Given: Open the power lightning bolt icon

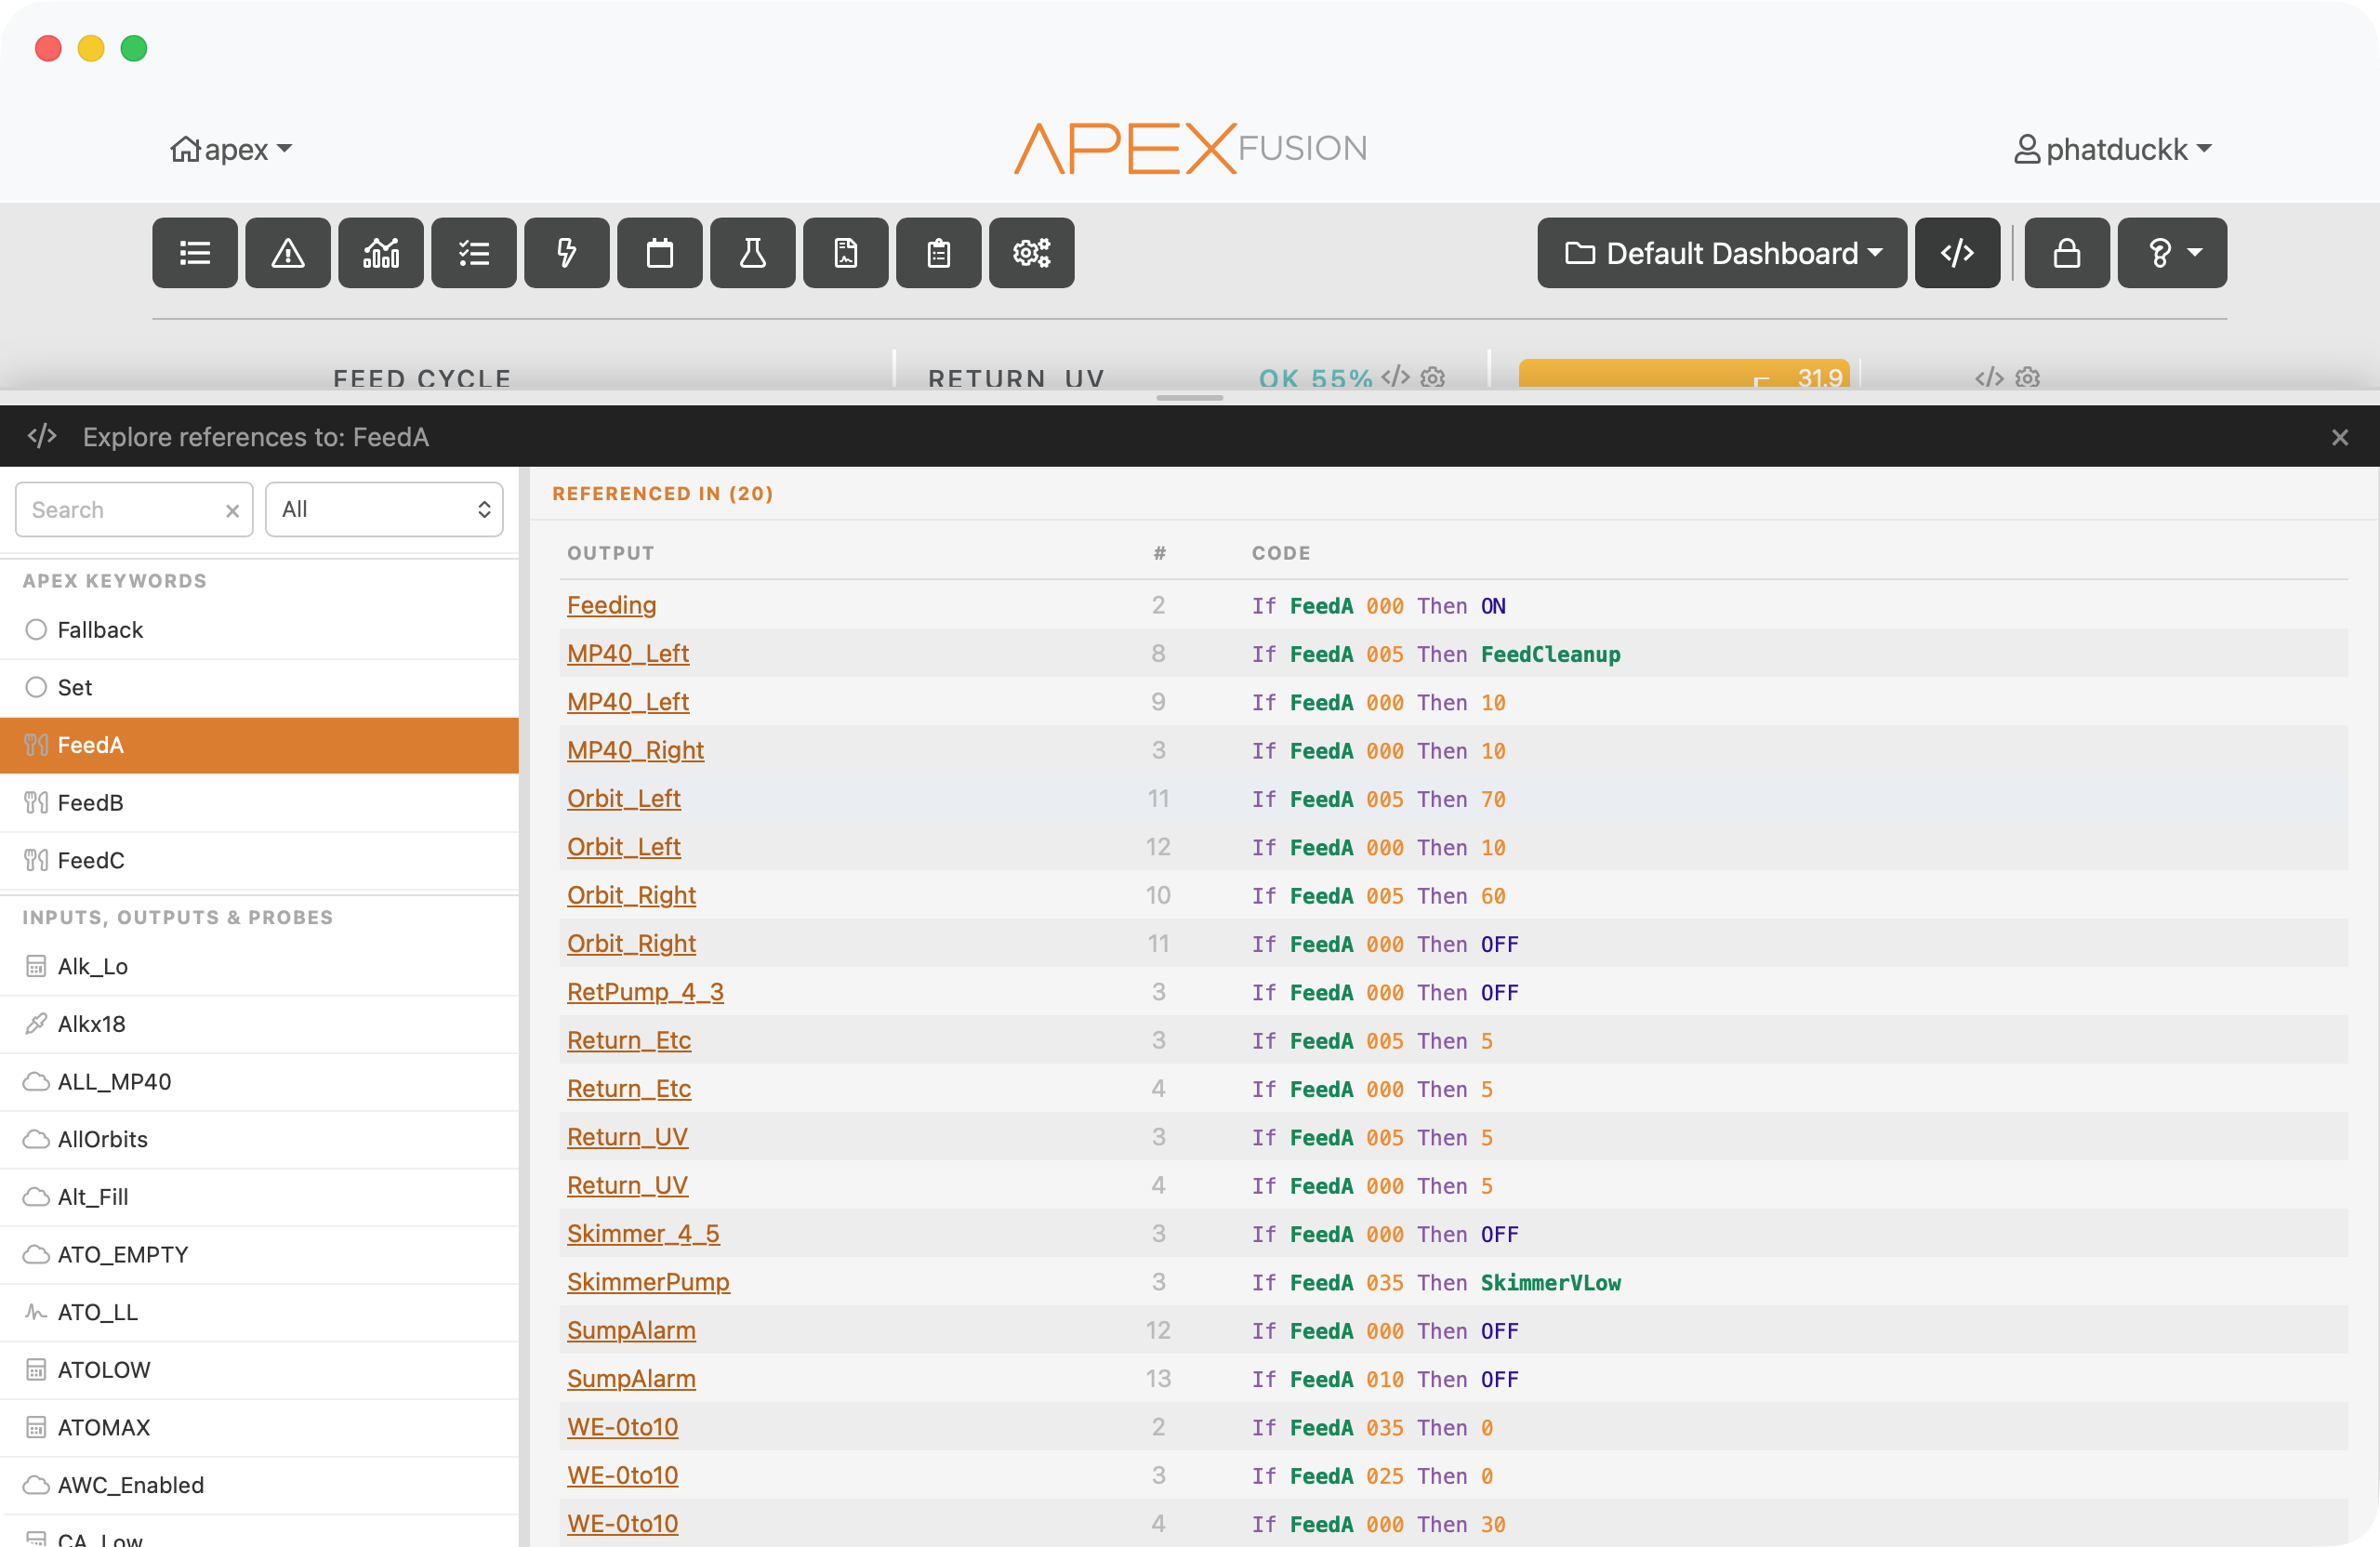Looking at the screenshot, I should (567, 253).
